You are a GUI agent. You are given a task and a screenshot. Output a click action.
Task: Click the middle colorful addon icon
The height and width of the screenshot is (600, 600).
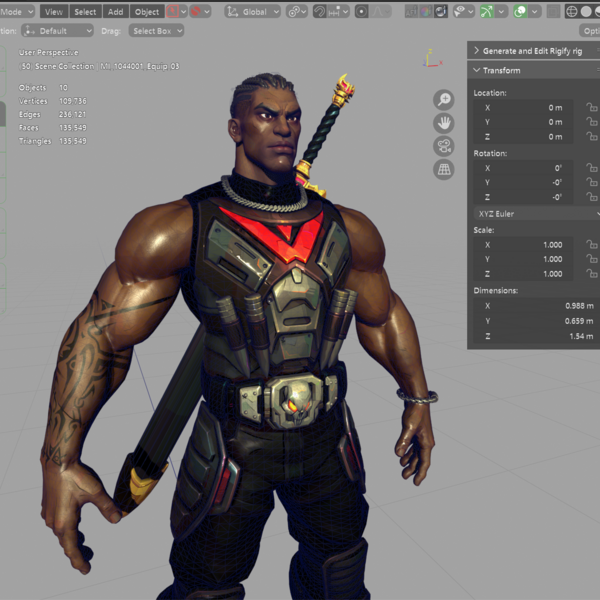(x=426, y=12)
